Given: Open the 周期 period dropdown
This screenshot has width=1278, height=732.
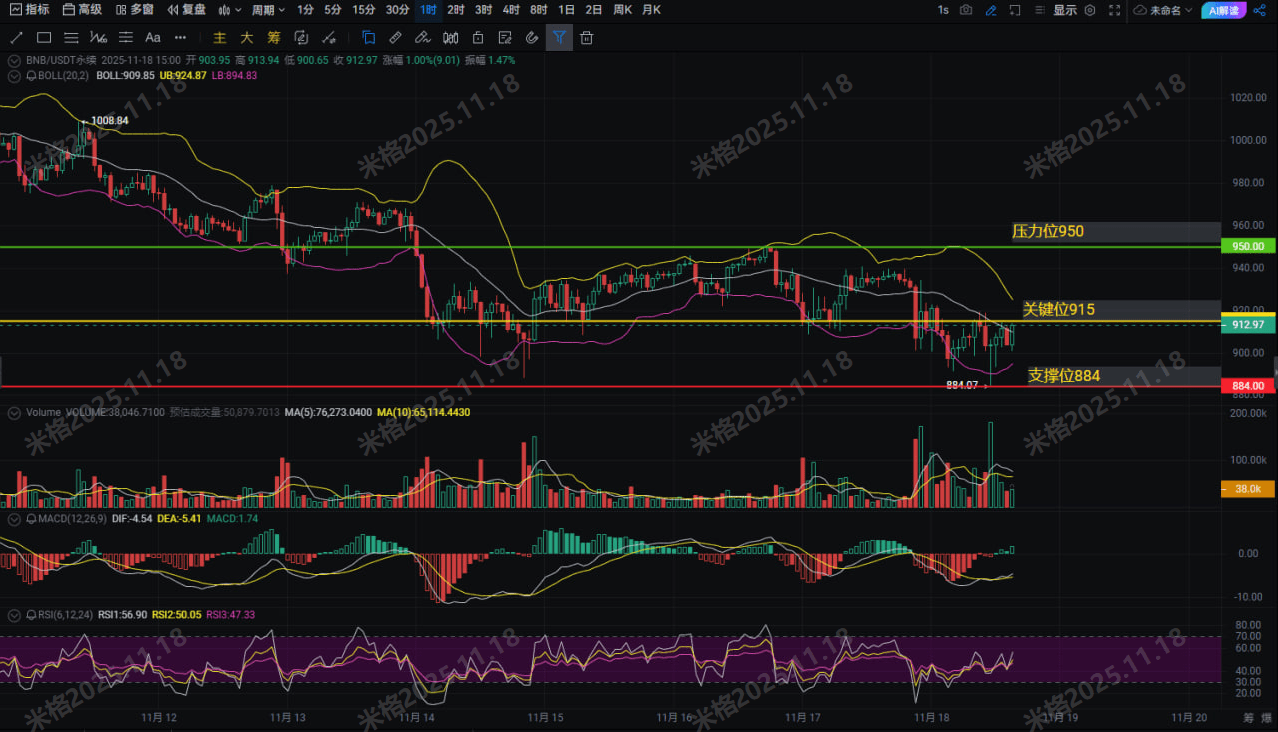Looking at the screenshot, I should point(268,10).
